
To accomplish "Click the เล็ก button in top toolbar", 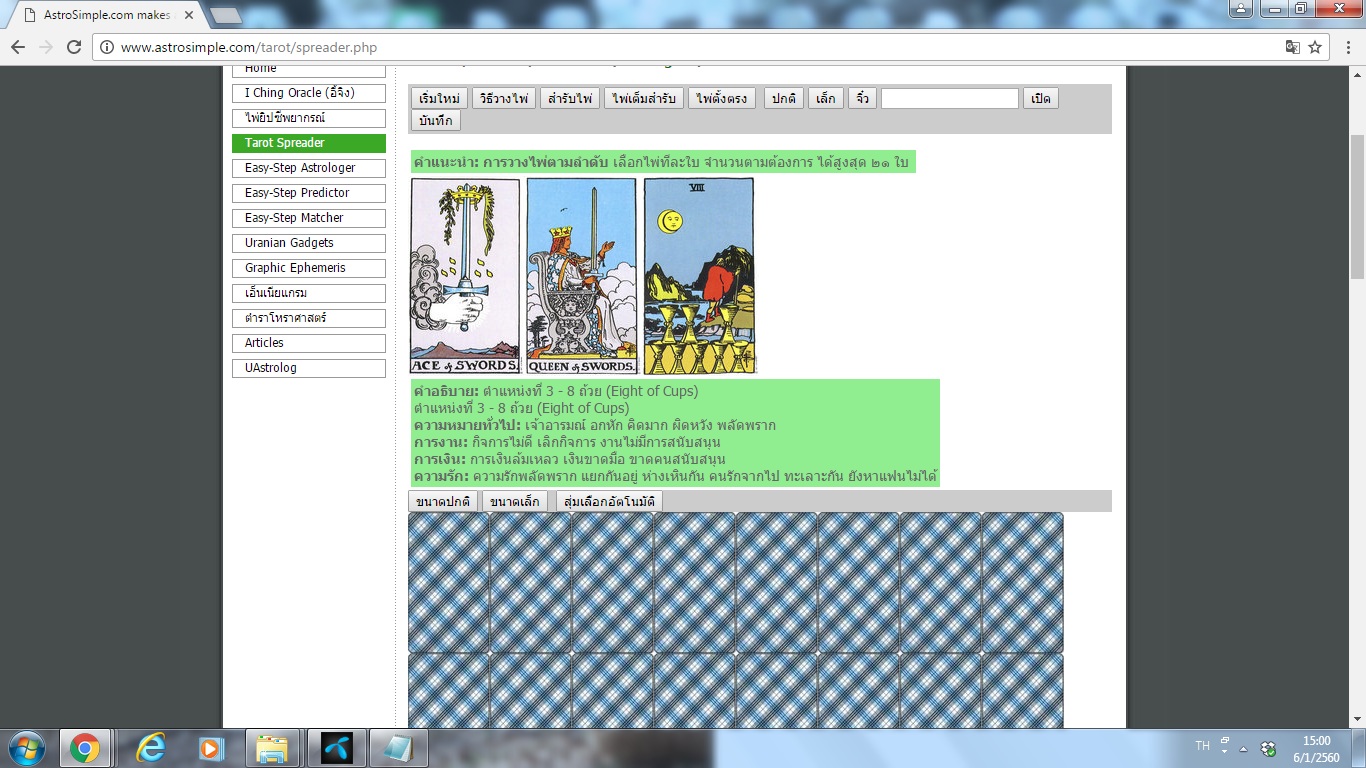I will tap(826, 98).
